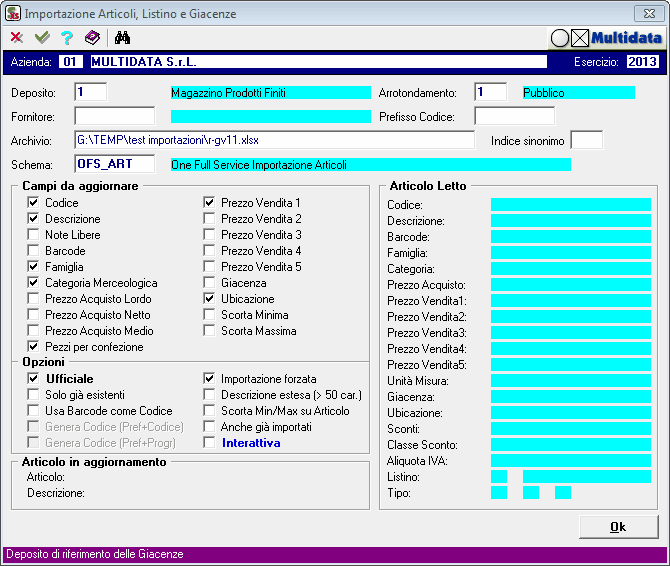Click the Azienda code field 01
This screenshot has height=566, width=670.
(71, 62)
